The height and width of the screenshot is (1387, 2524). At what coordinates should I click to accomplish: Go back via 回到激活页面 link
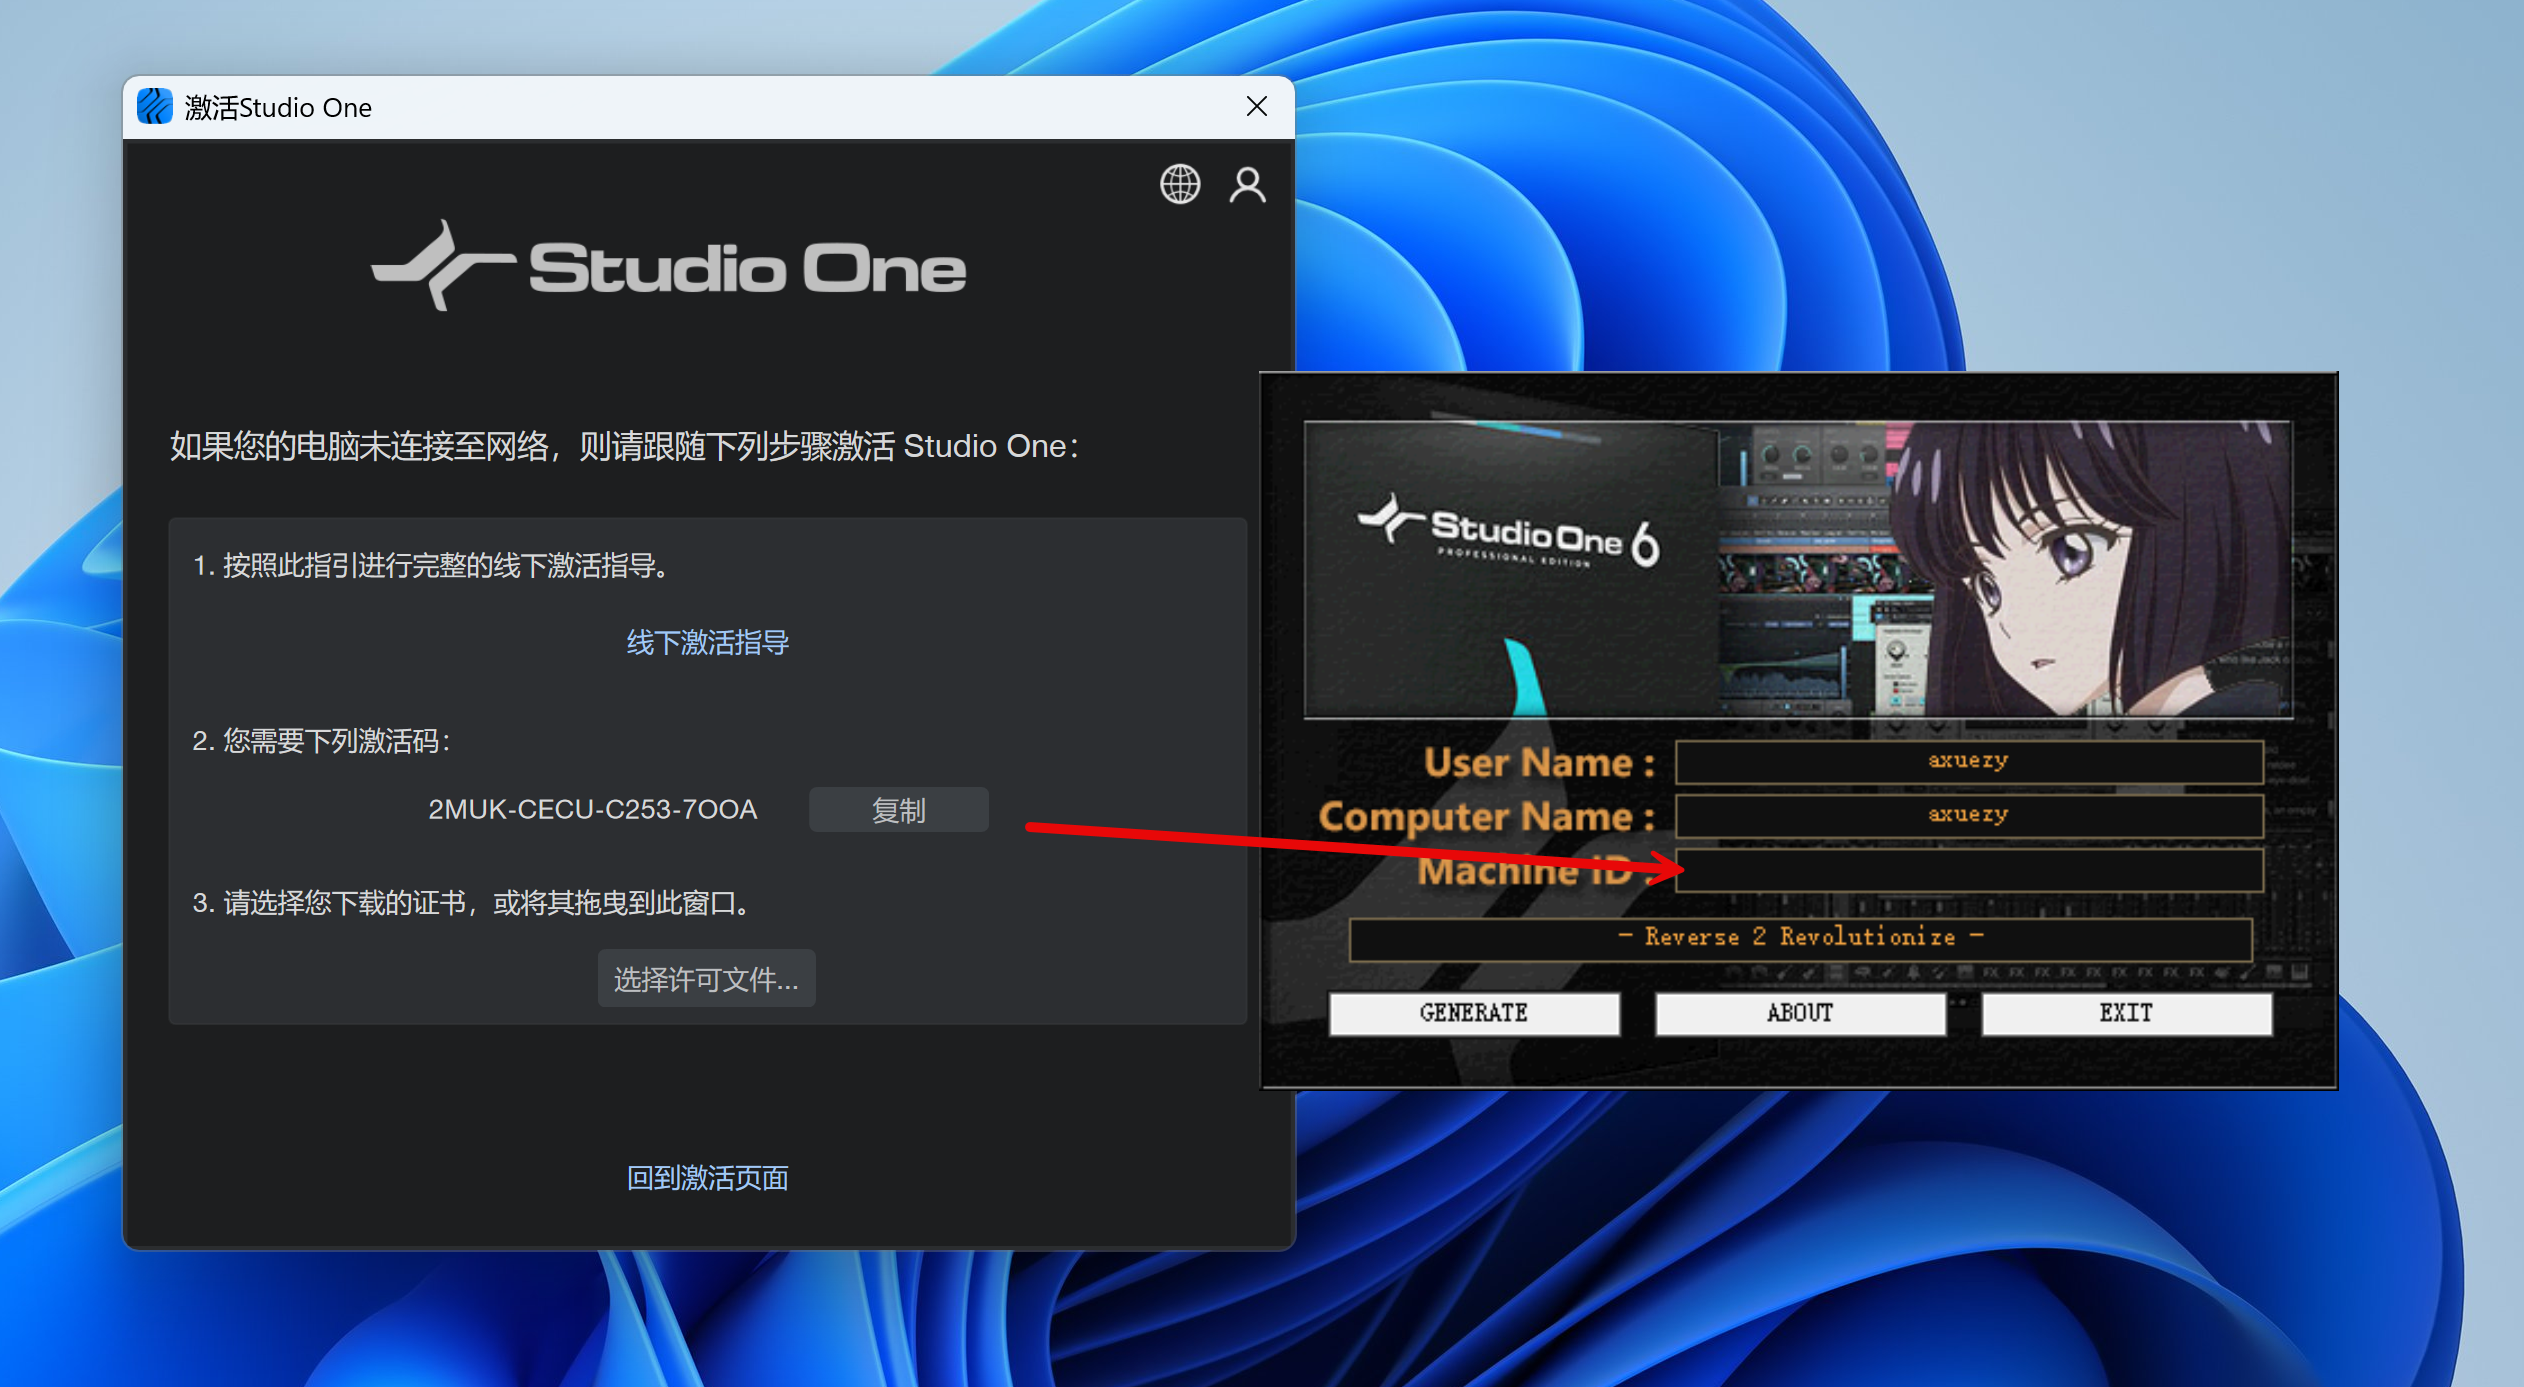point(707,1178)
